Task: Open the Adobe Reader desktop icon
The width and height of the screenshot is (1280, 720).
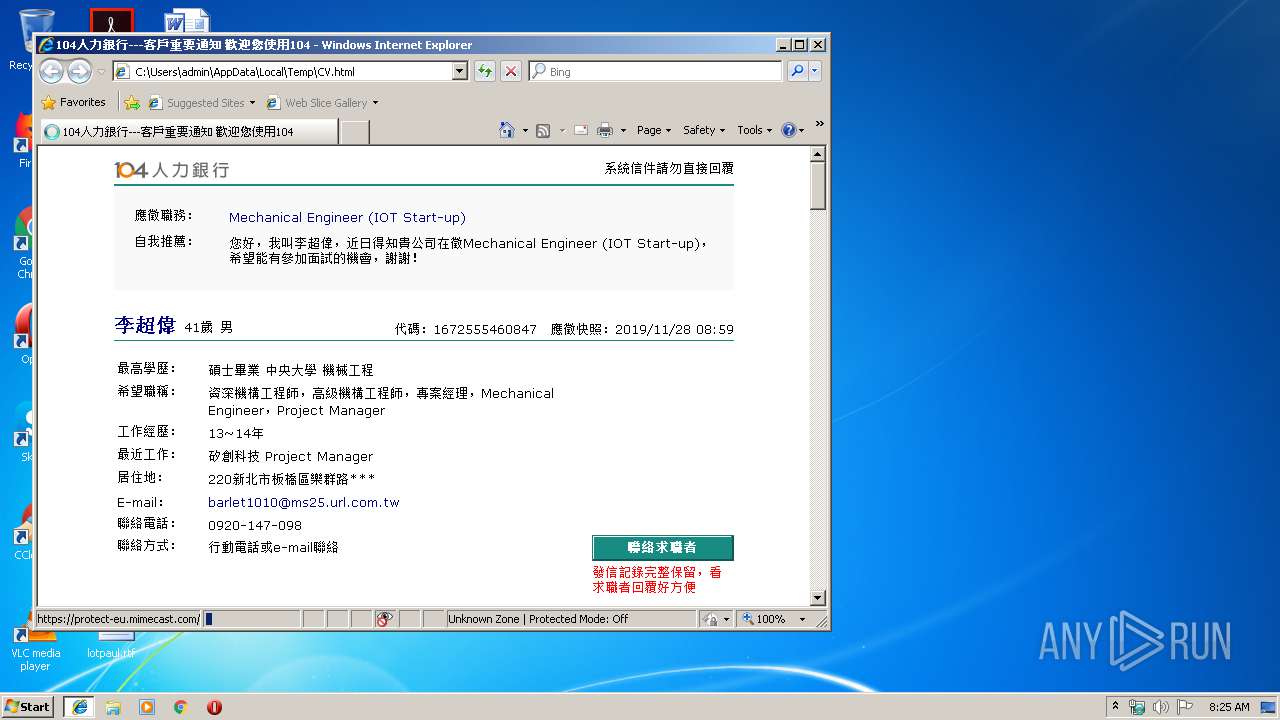Action: [112, 22]
